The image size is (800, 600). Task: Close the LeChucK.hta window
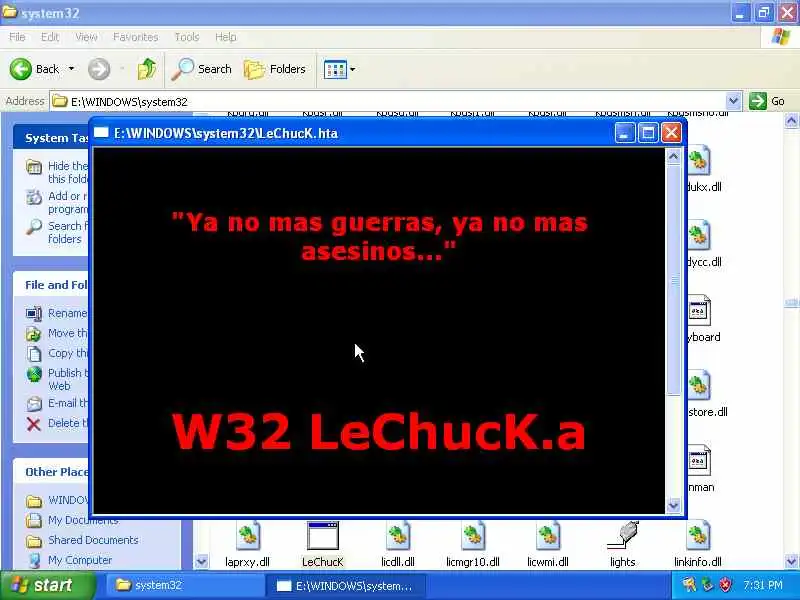(x=671, y=133)
